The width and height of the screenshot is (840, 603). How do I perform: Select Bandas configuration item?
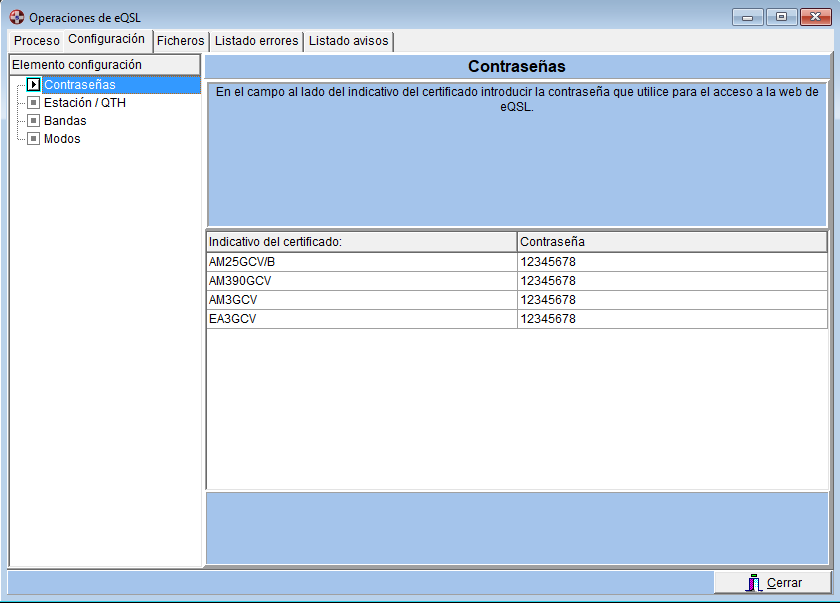click(65, 121)
